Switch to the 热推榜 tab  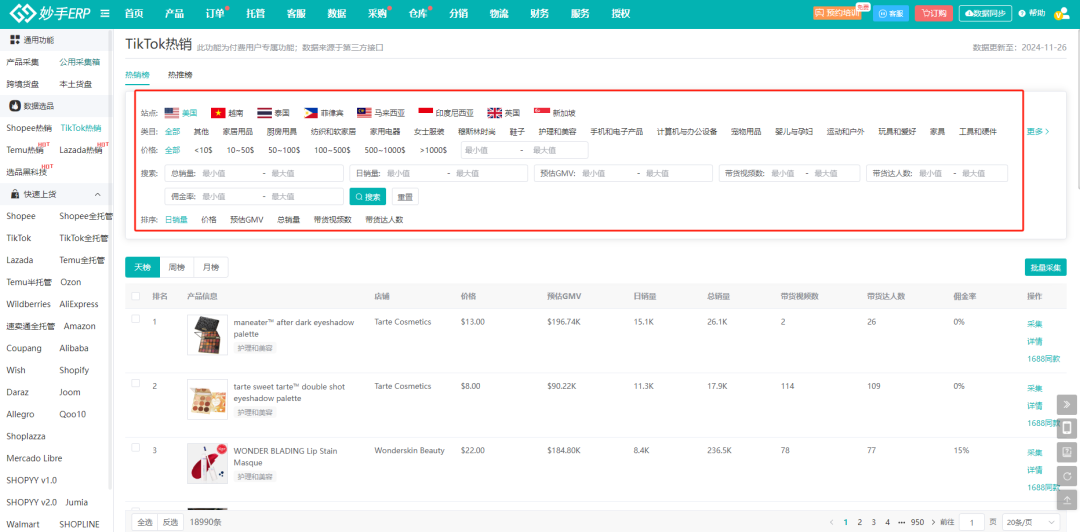(x=180, y=74)
